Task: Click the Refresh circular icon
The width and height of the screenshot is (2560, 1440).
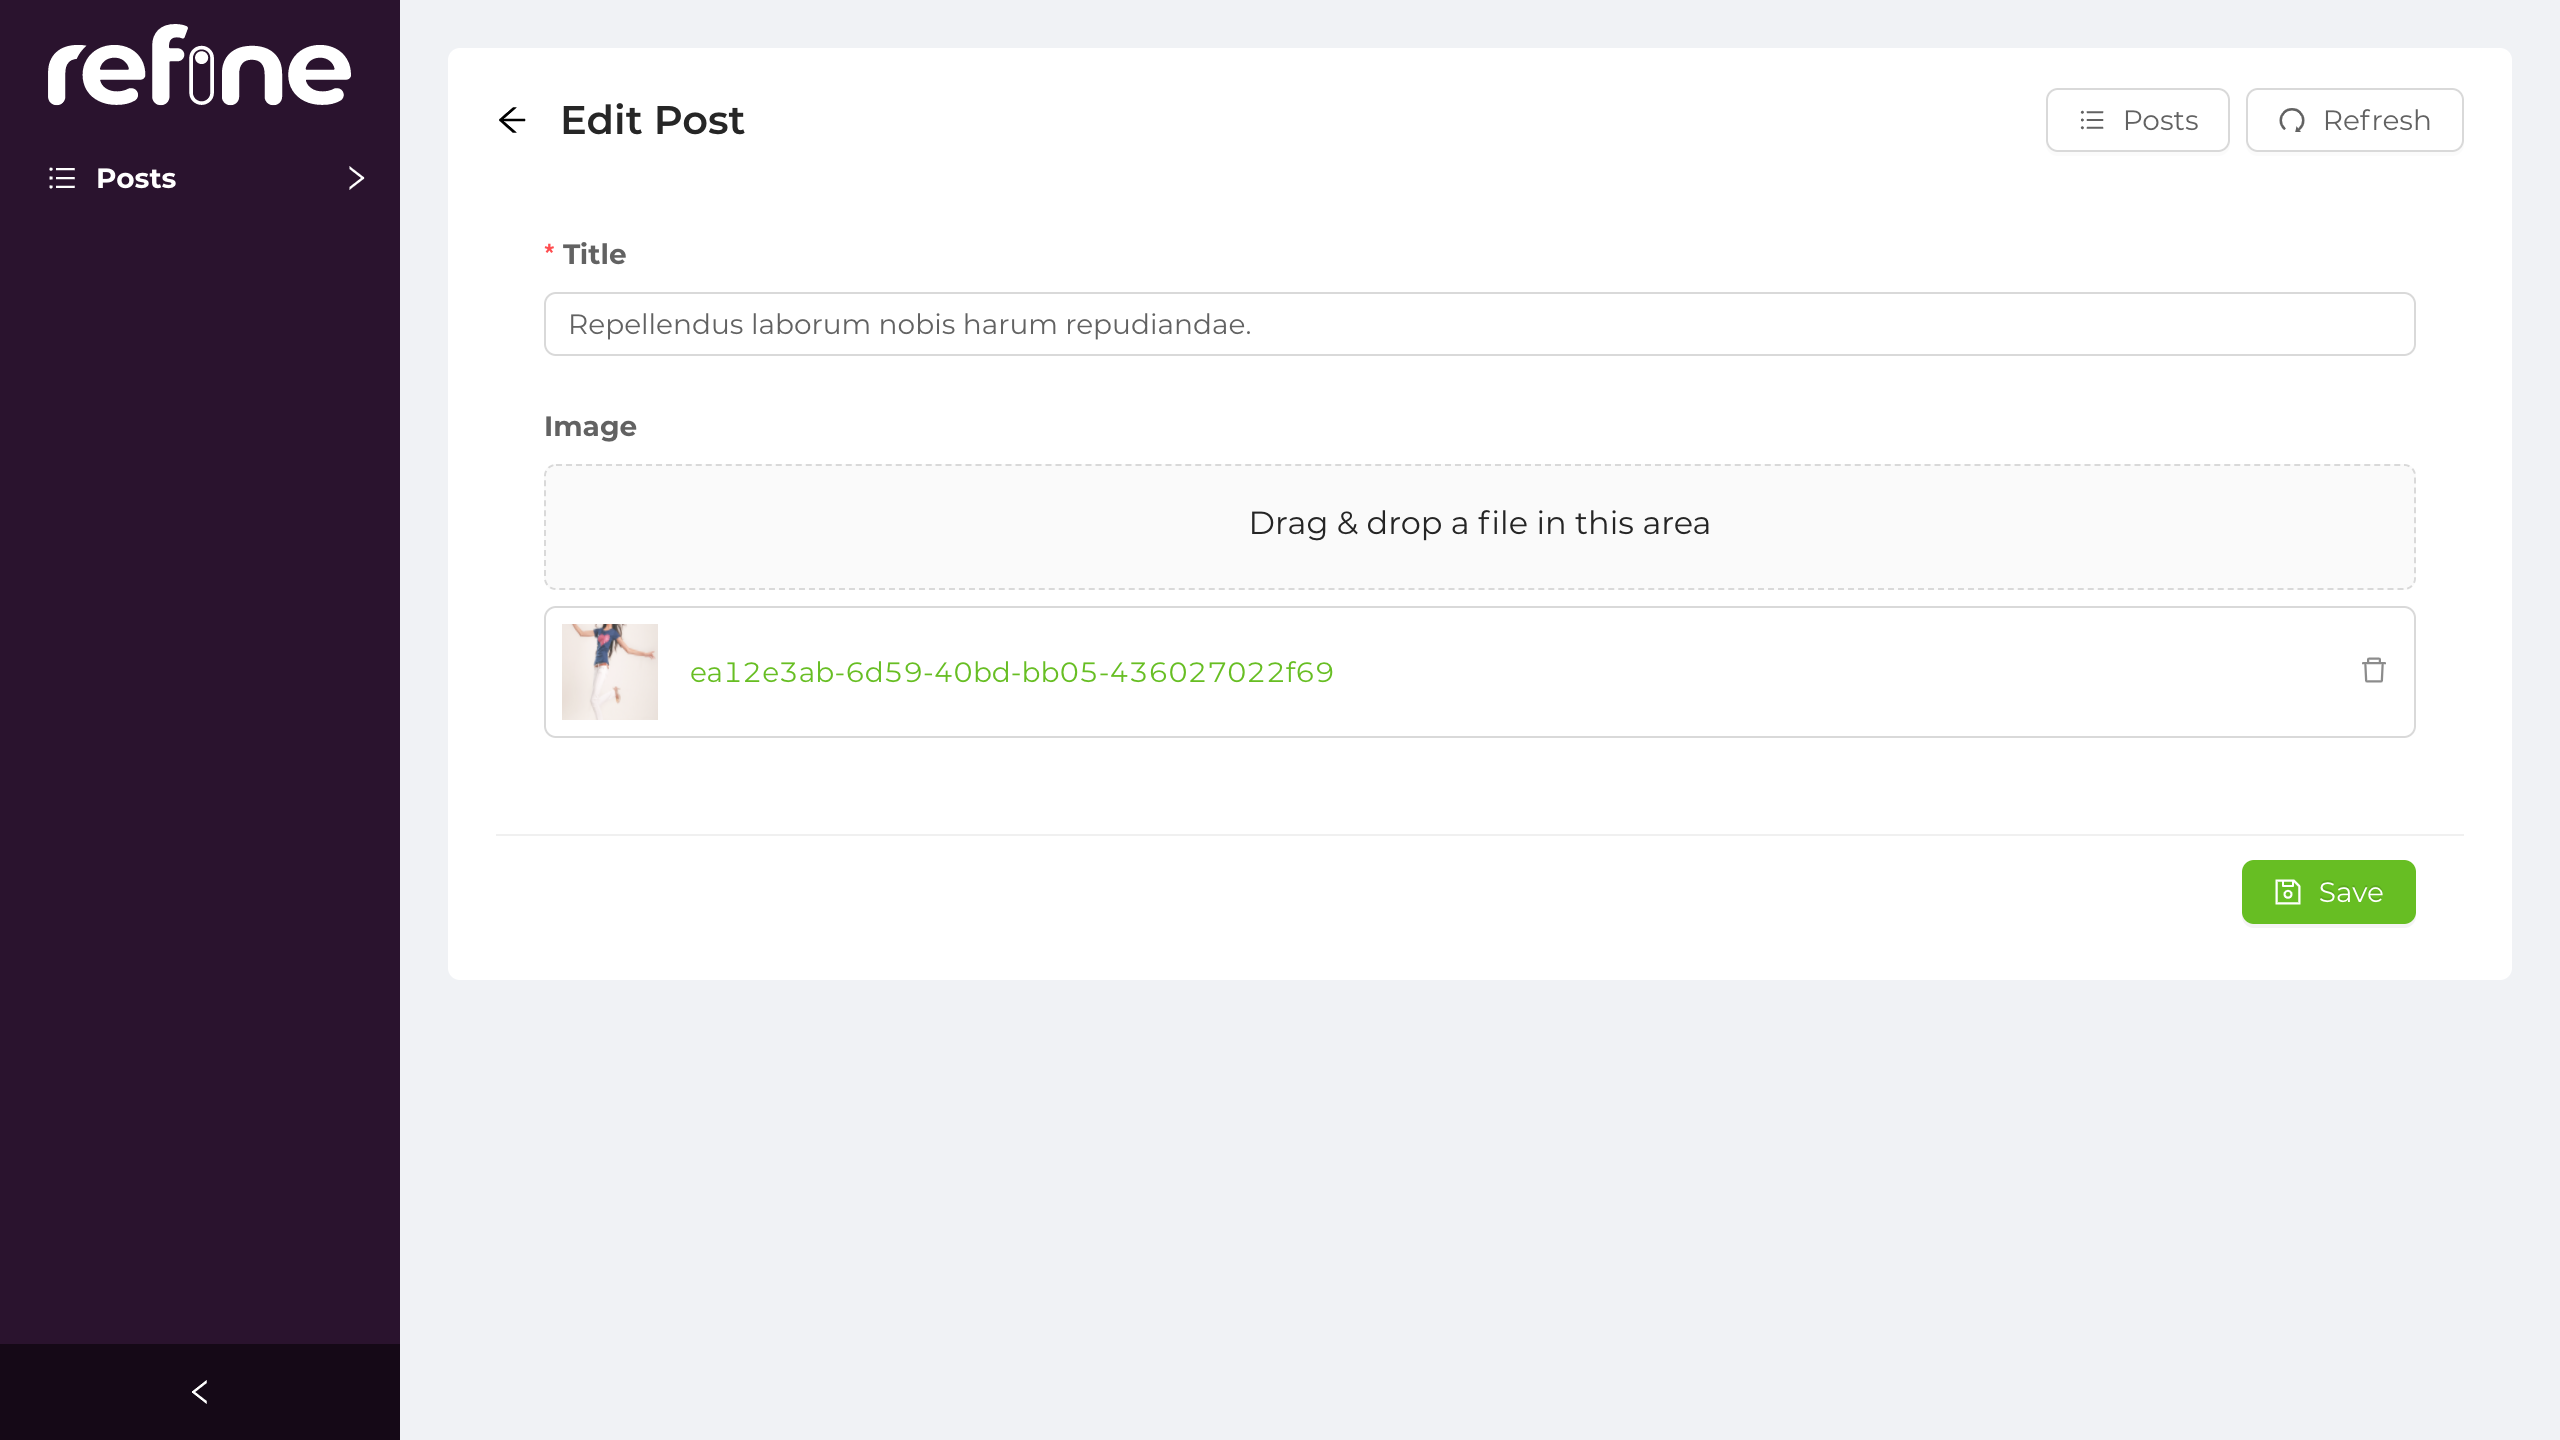Action: coord(2293,120)
